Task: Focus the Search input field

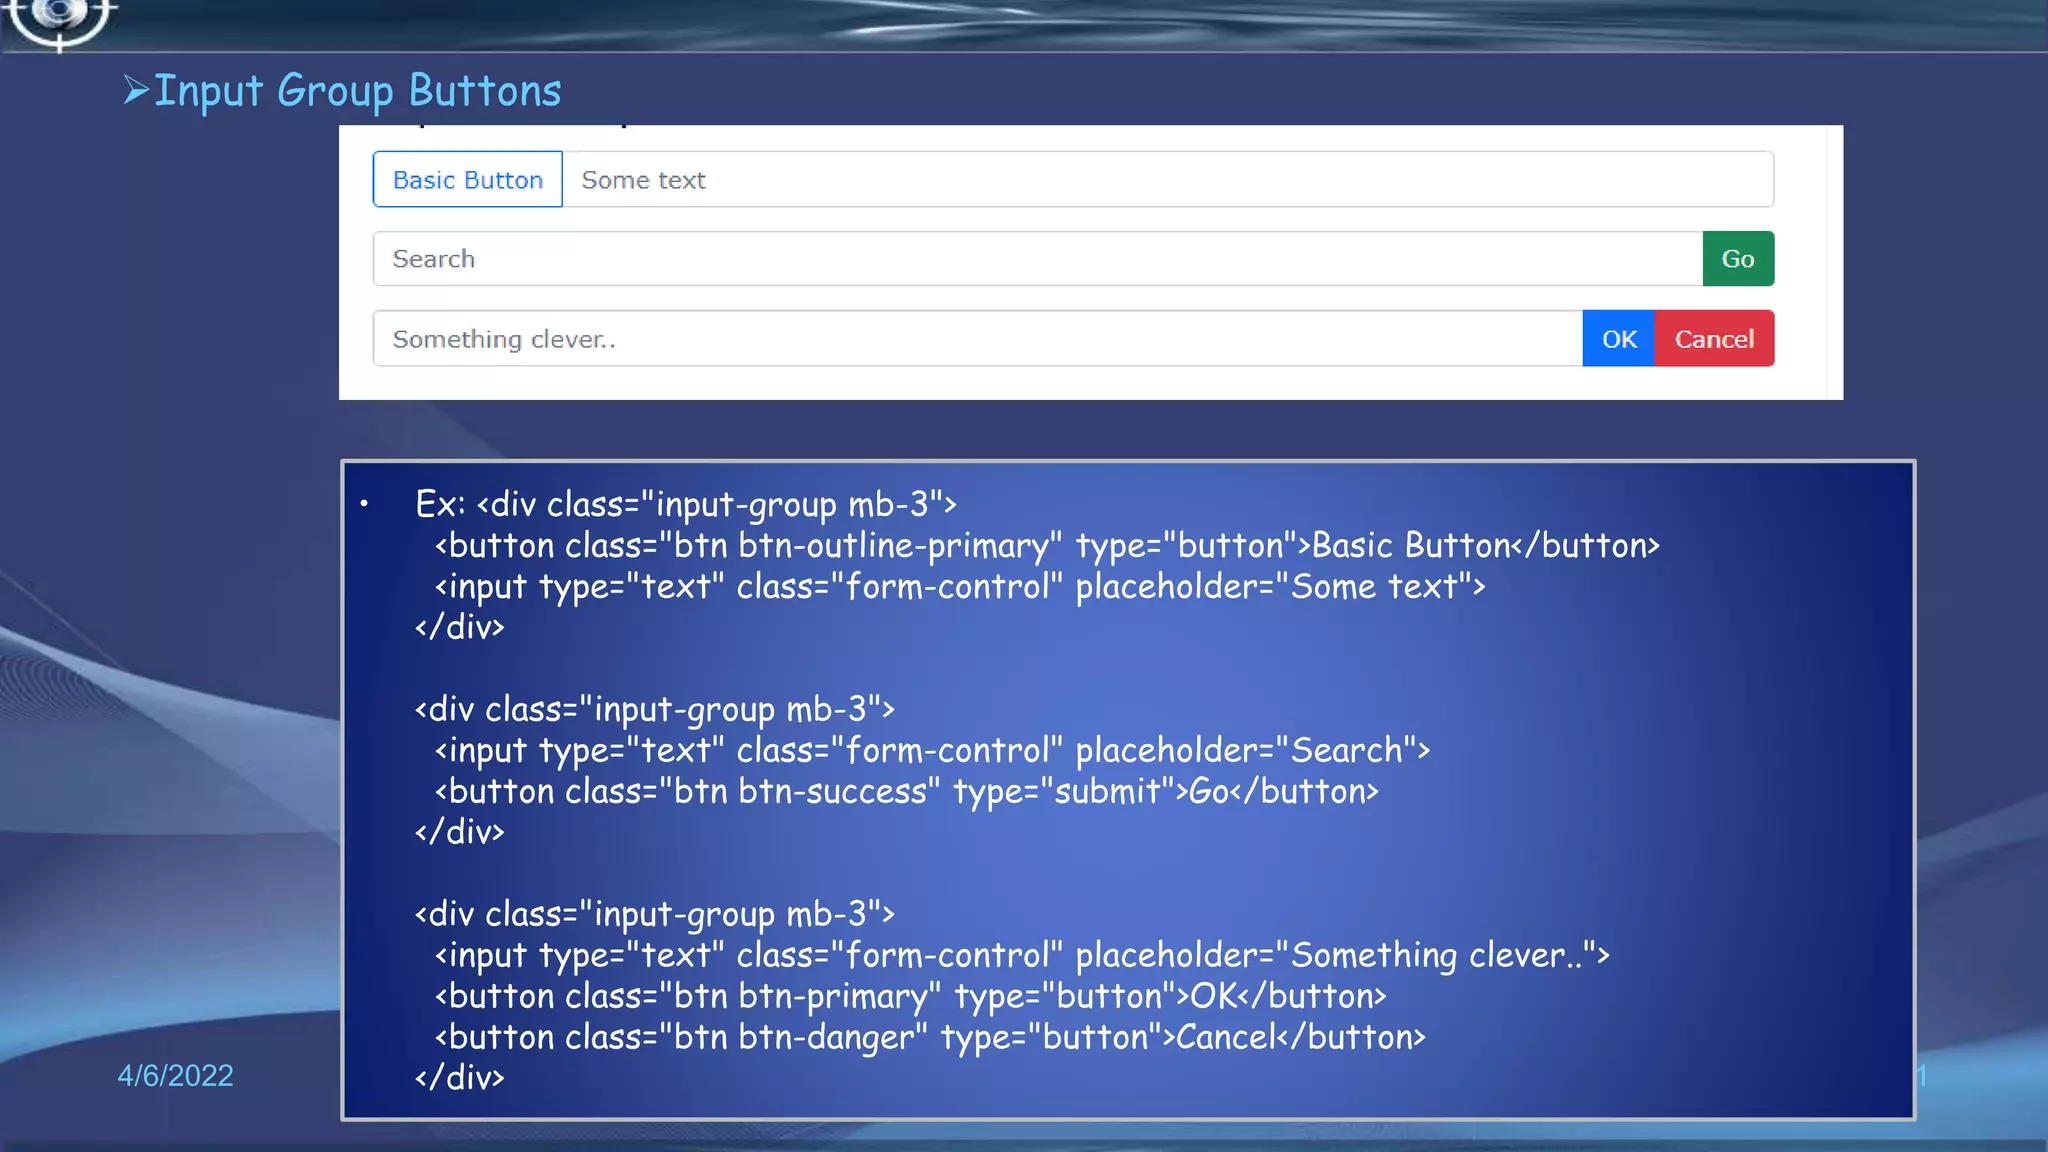Action: 1038,259
